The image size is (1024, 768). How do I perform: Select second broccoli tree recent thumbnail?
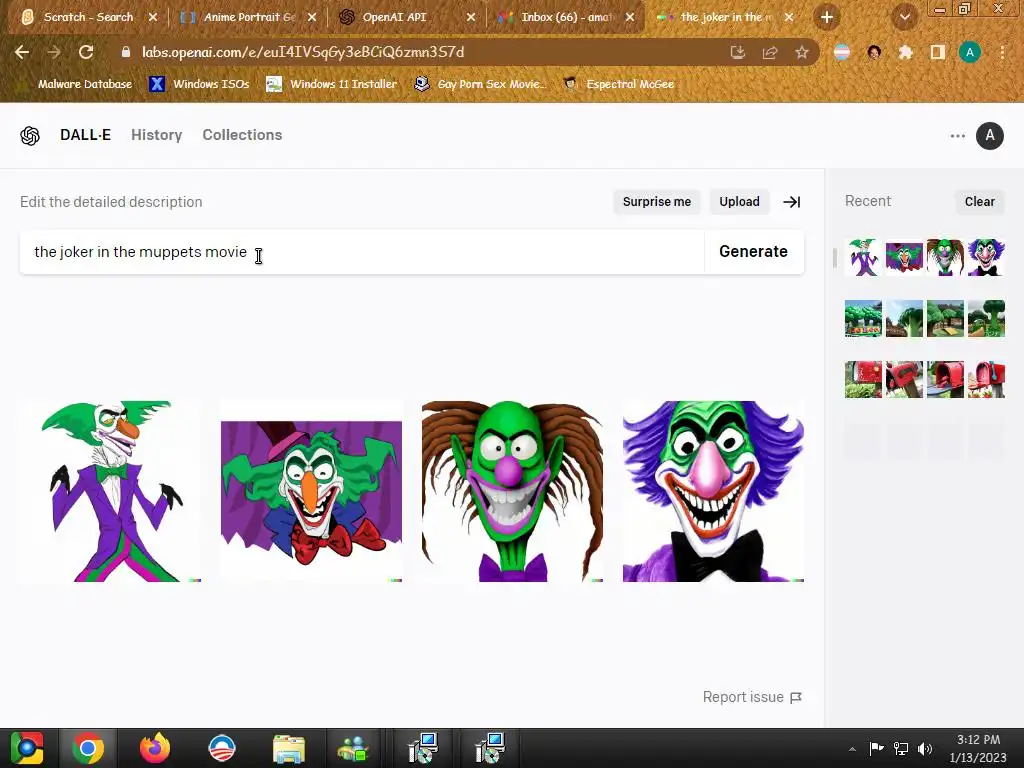pos(904,319)
